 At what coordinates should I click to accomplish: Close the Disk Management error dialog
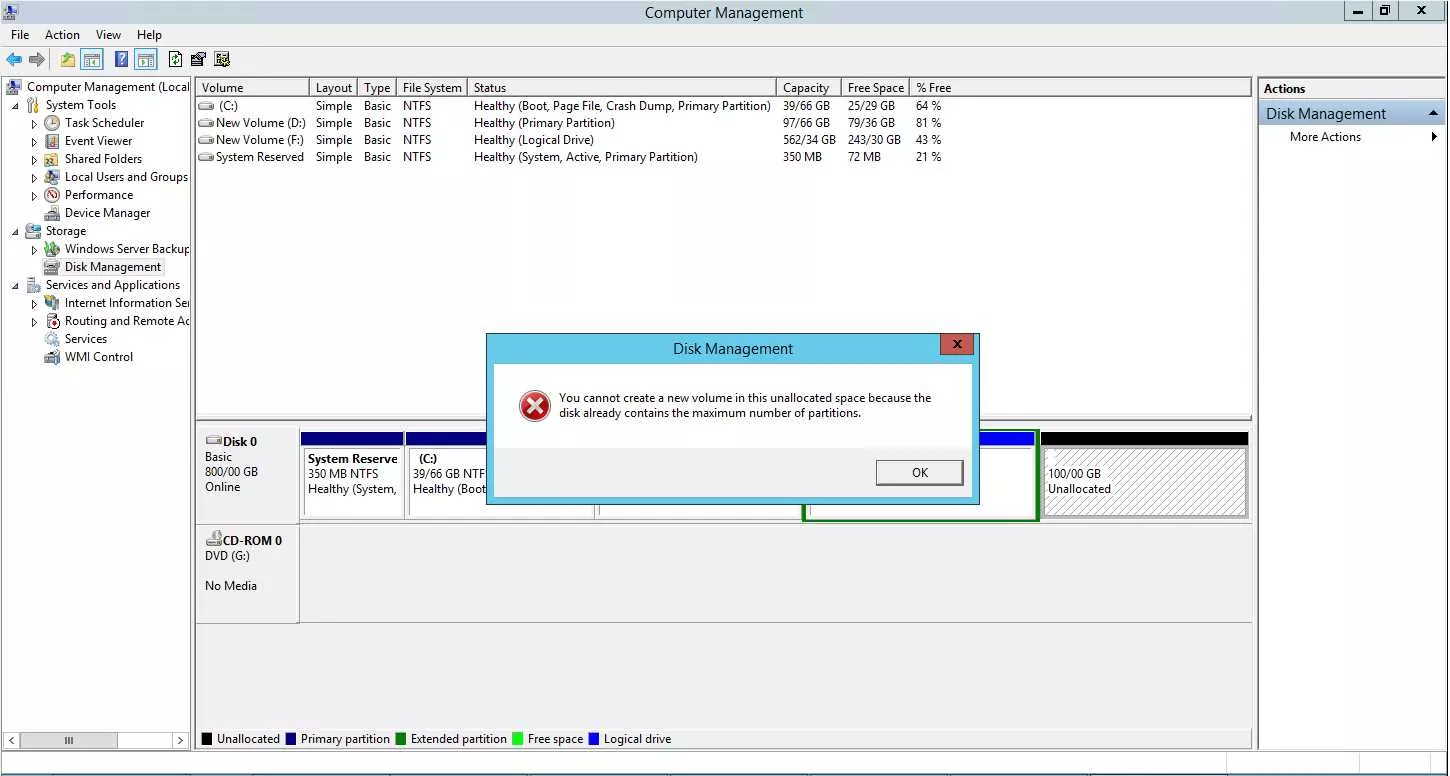click(957, 344)
